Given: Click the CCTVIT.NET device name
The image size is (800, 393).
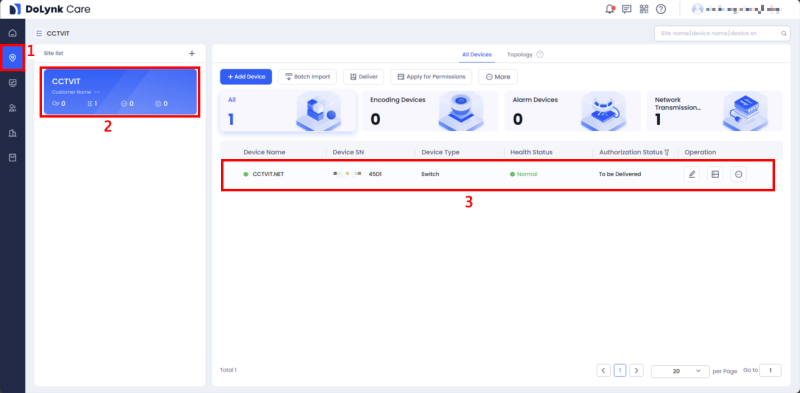Looking at the screenshot, I should (268, 174).
